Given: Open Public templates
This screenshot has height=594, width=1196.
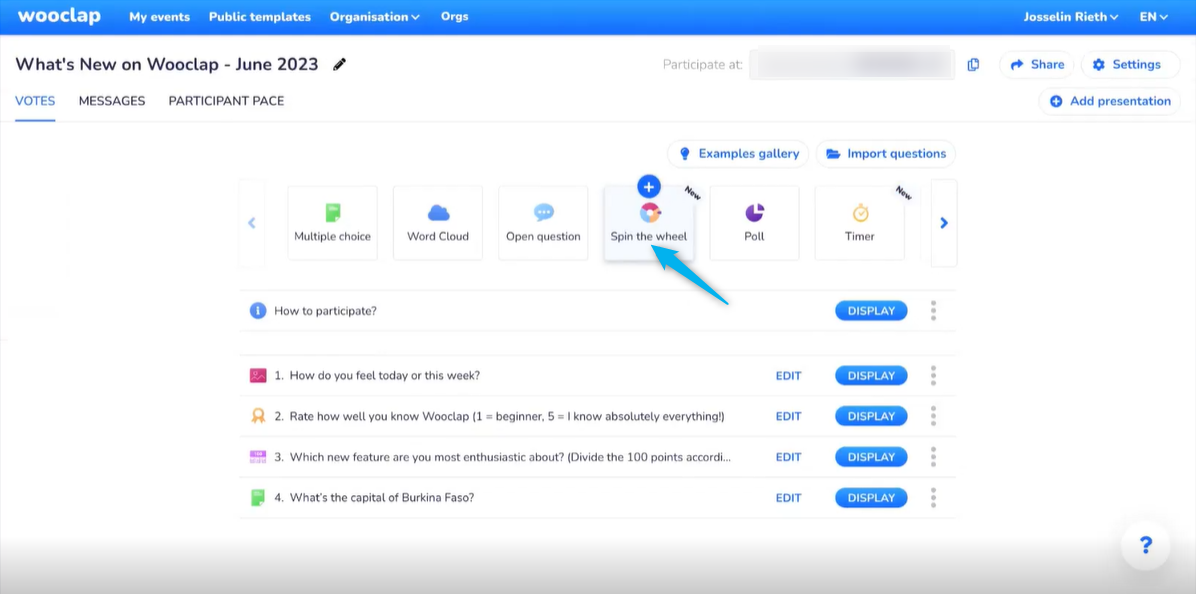Looking at the screenshot, I should tap(260, 17).
